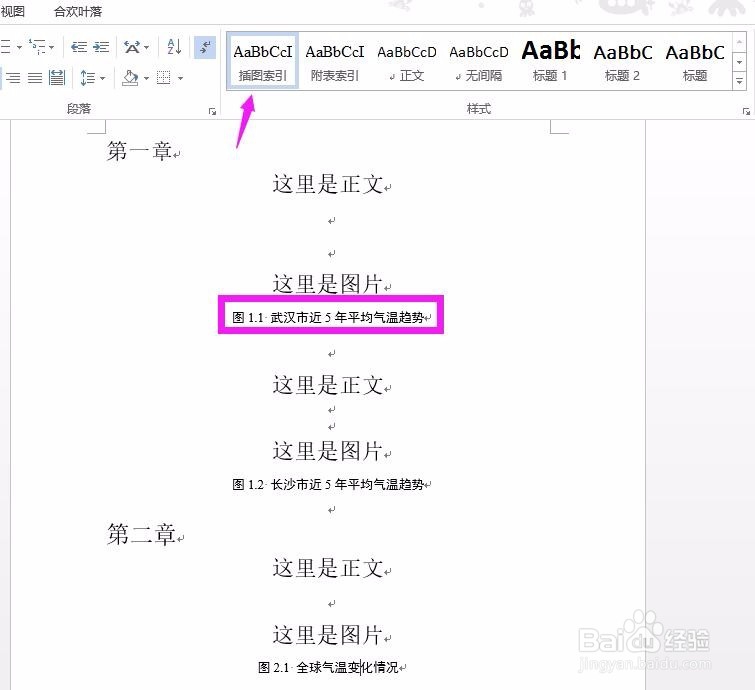Click the multilevel list icon

[x=37, y=47]
